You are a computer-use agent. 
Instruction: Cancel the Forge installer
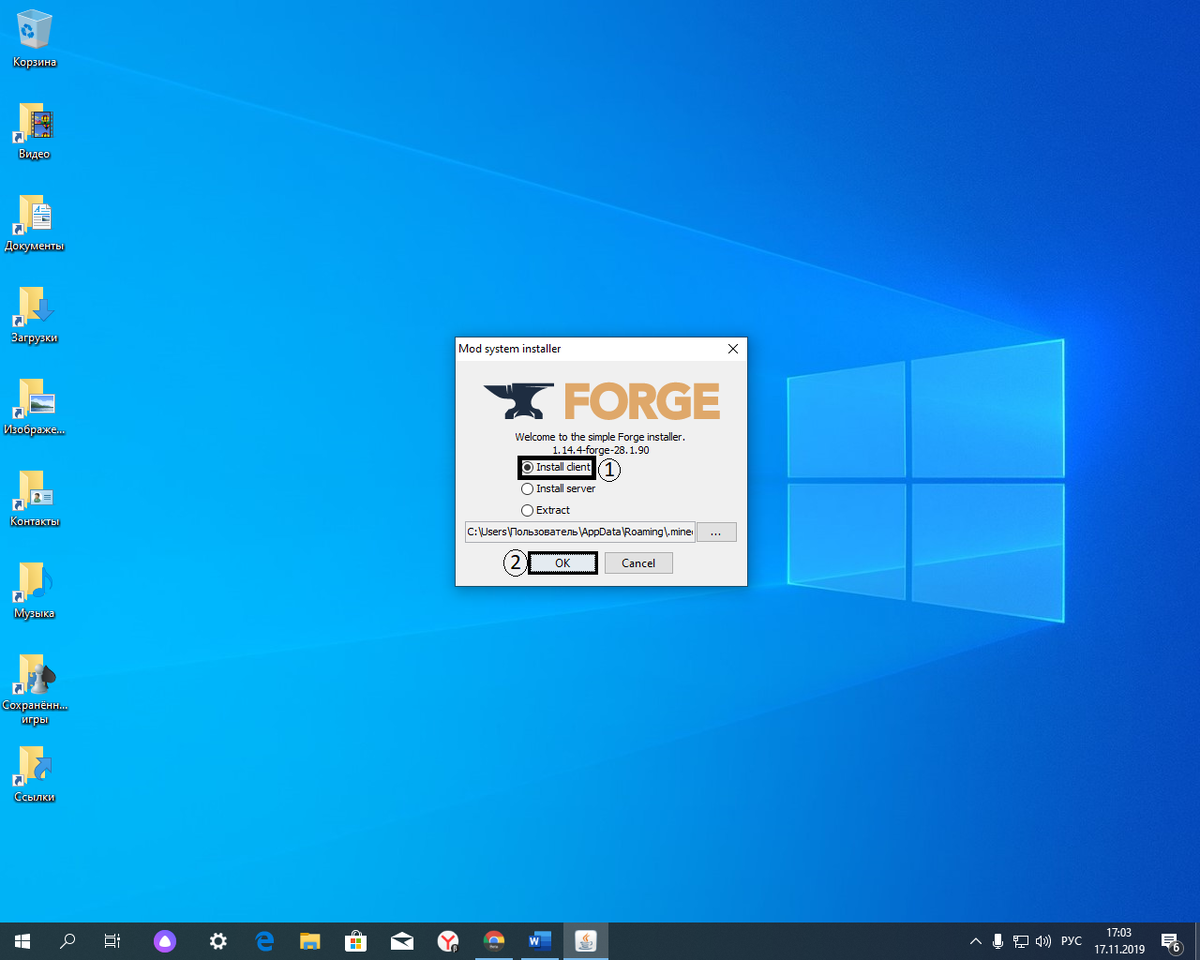point(638,563)
